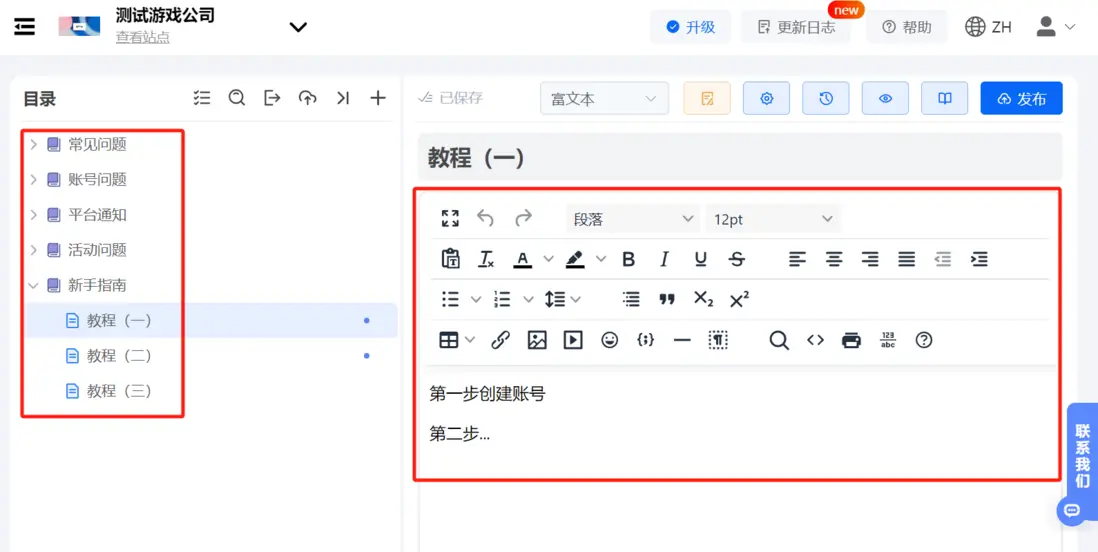1098x552 pixels.
Task: Open line height options
Action: 562,300
